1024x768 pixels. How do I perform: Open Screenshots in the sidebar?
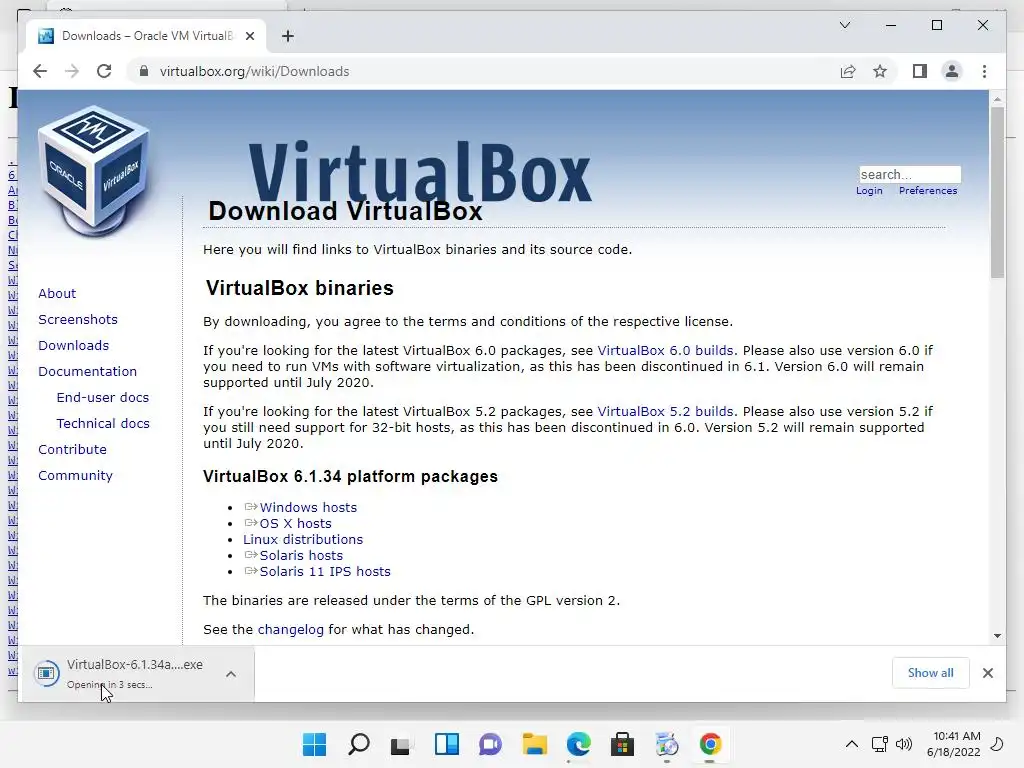pos(78,319)
